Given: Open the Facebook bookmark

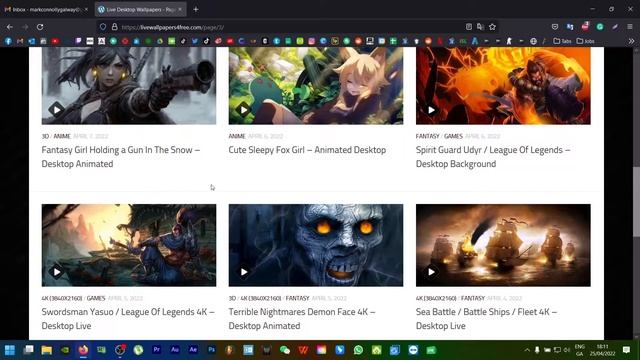Looking at the screenshot, I should pyautogui.click(x=8, y=41).
